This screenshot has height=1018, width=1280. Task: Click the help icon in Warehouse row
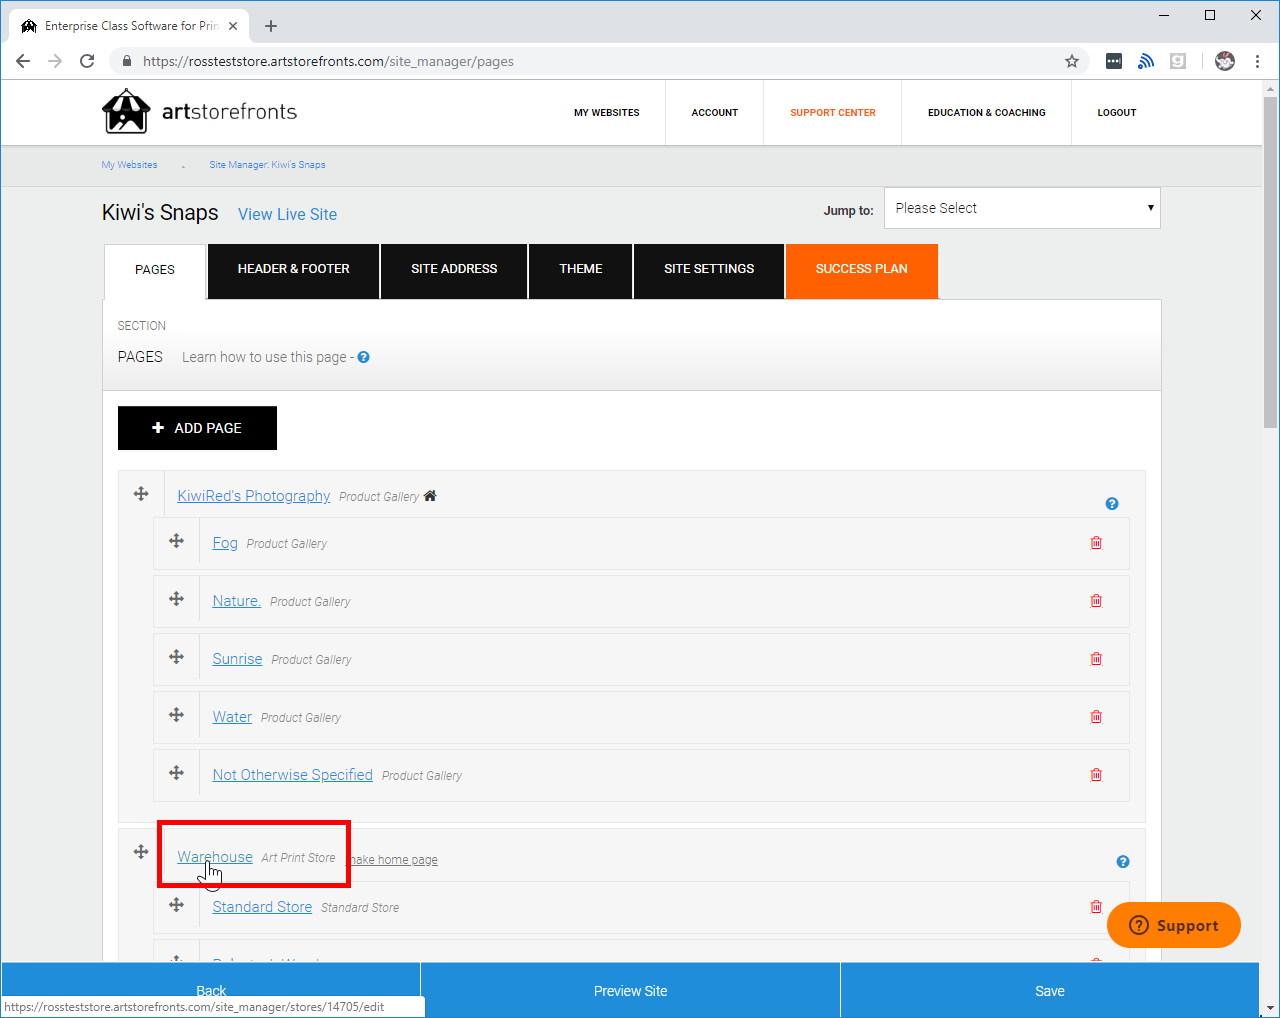coord(1123,862)
